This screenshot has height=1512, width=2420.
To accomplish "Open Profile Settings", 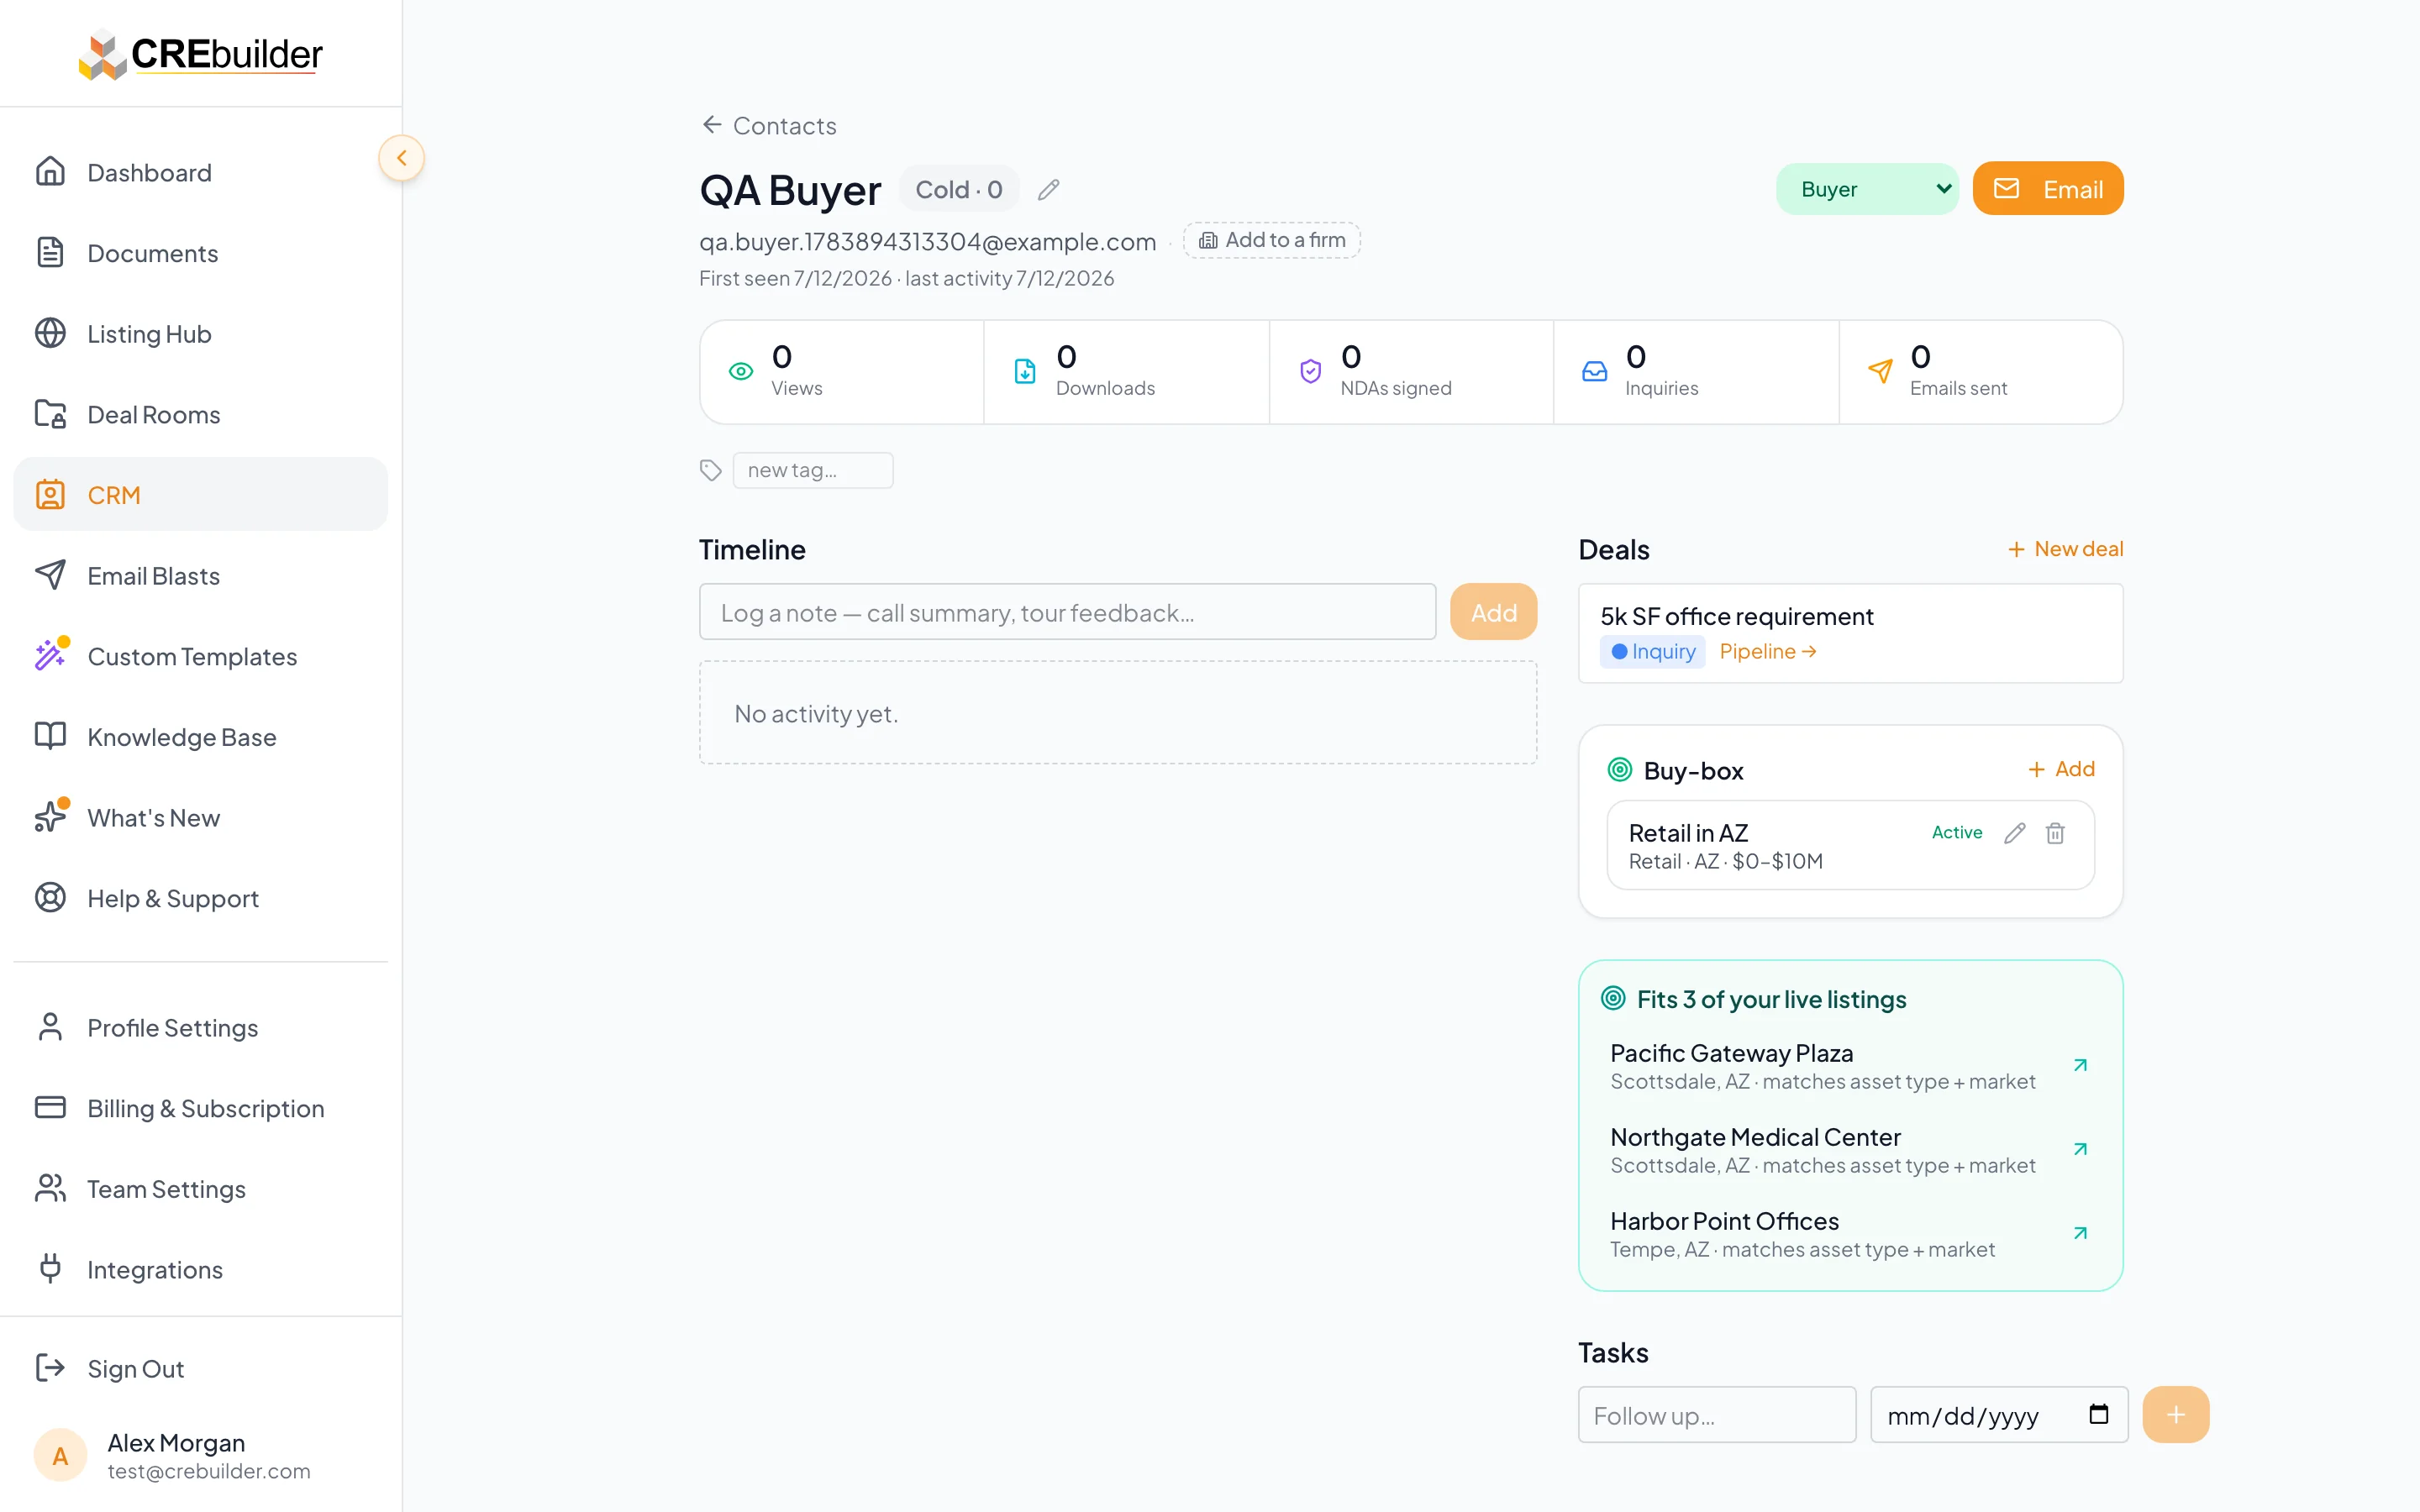I will (200, 1027).
